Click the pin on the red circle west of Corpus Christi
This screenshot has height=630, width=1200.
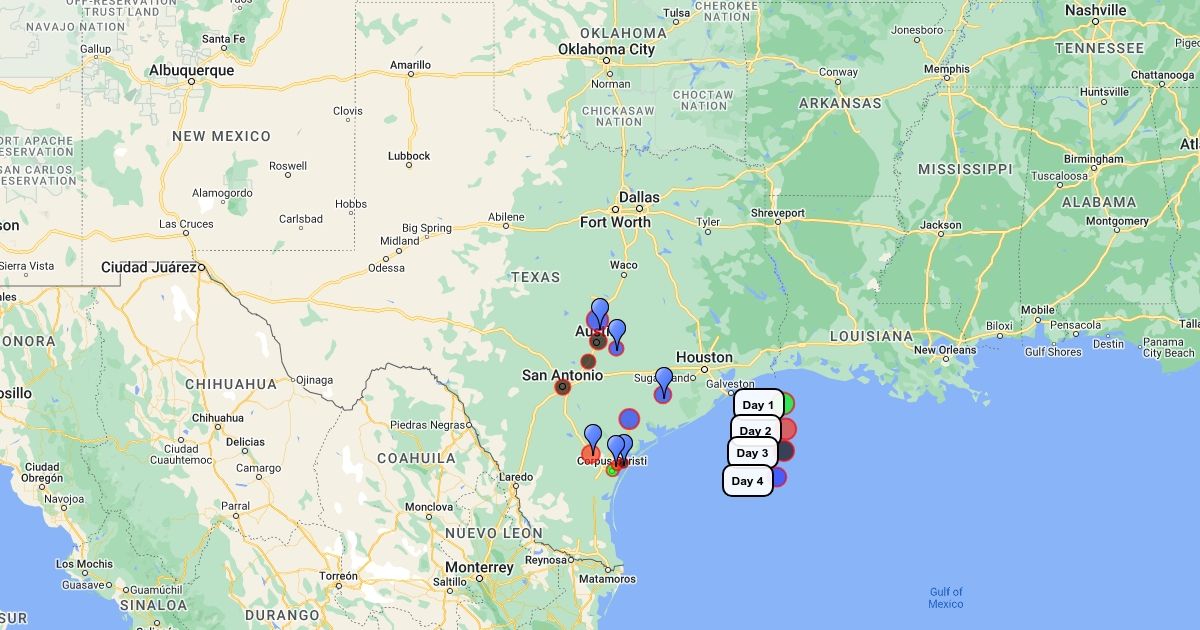(x=592, y=438)
